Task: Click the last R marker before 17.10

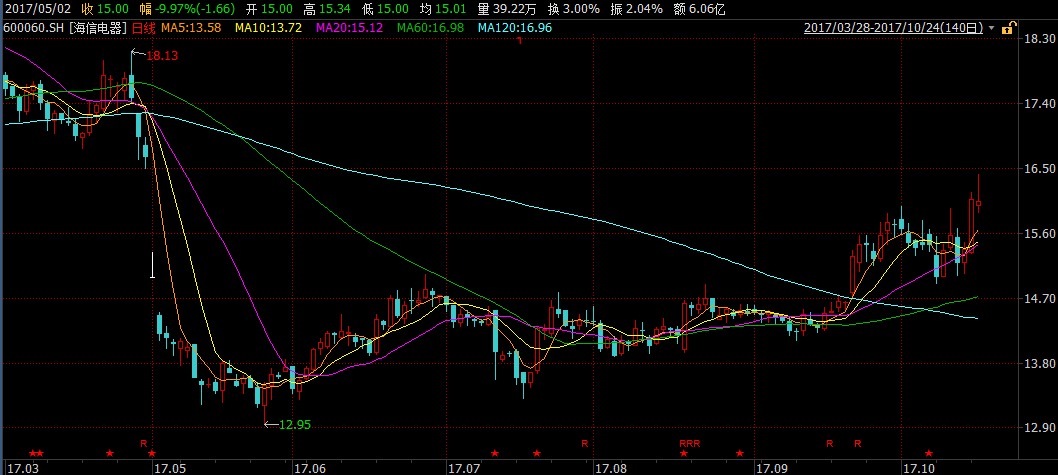Action: (x=858, y=443)
